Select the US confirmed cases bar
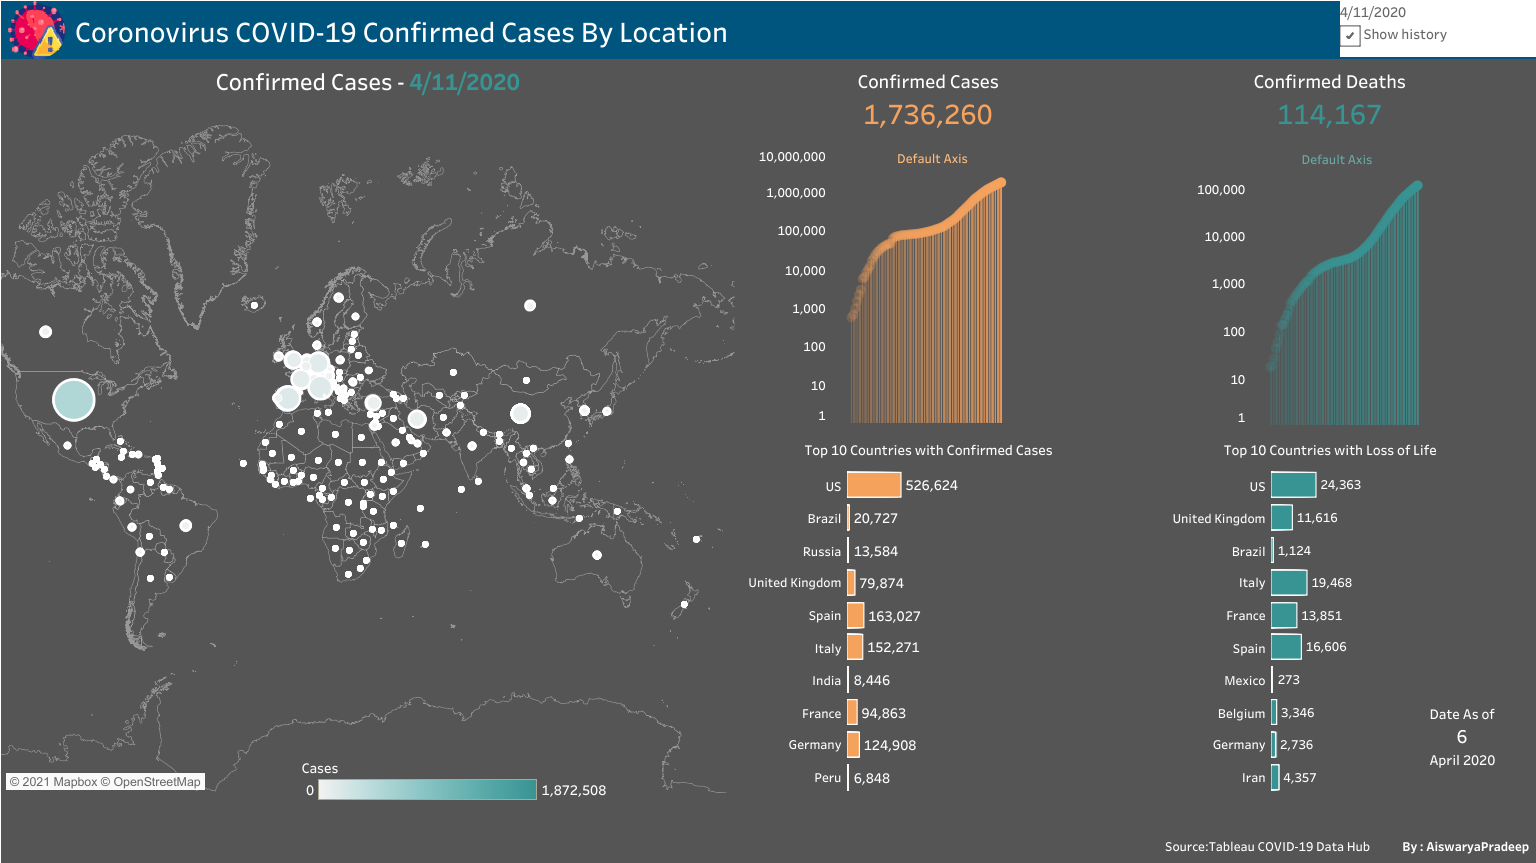 (874, 485)
